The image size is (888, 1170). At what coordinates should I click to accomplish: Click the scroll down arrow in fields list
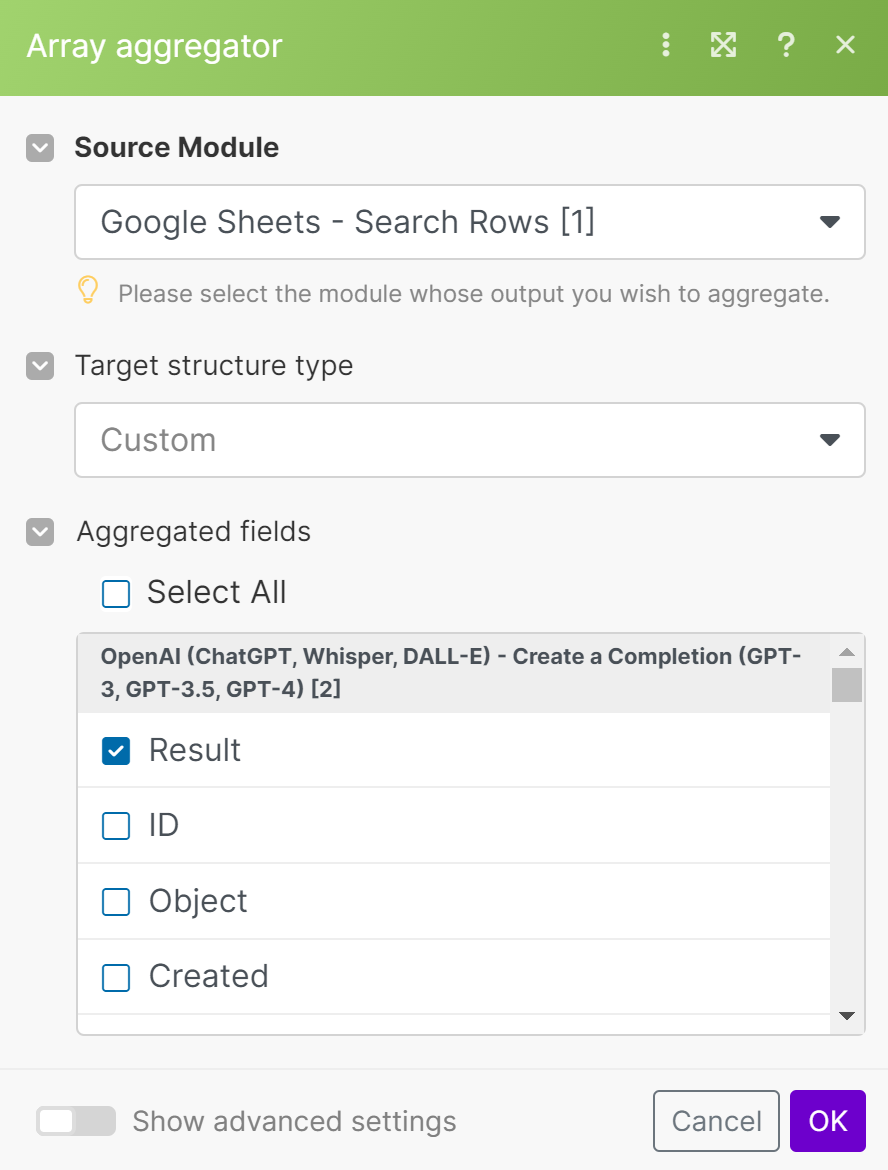(847, 1016)
